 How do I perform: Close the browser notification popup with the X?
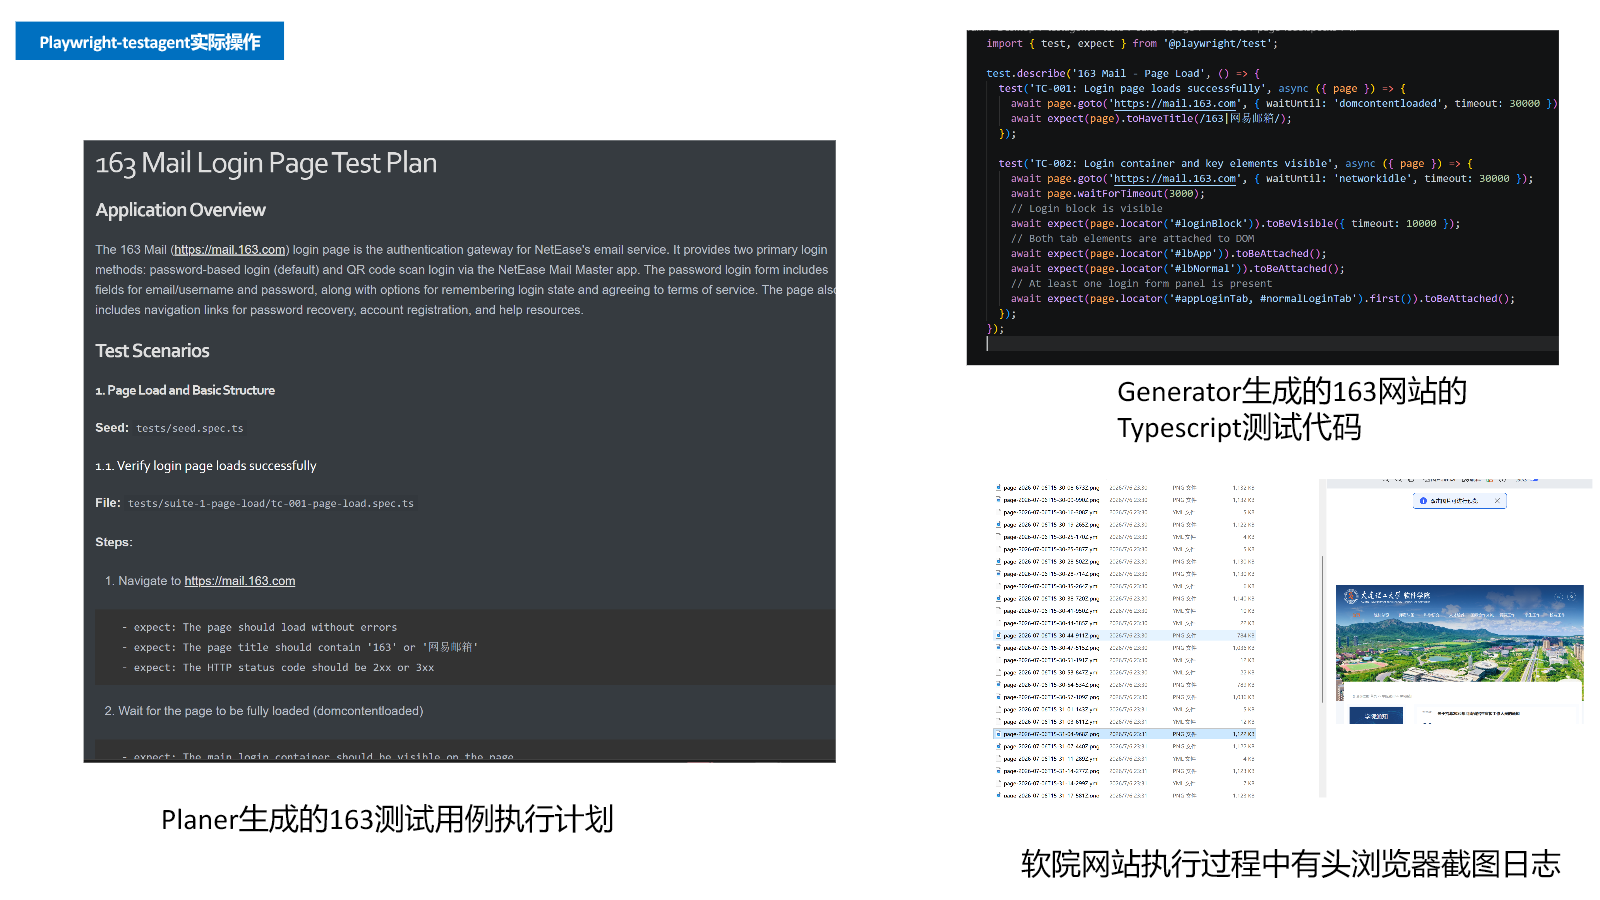(x=1497, y=500)
